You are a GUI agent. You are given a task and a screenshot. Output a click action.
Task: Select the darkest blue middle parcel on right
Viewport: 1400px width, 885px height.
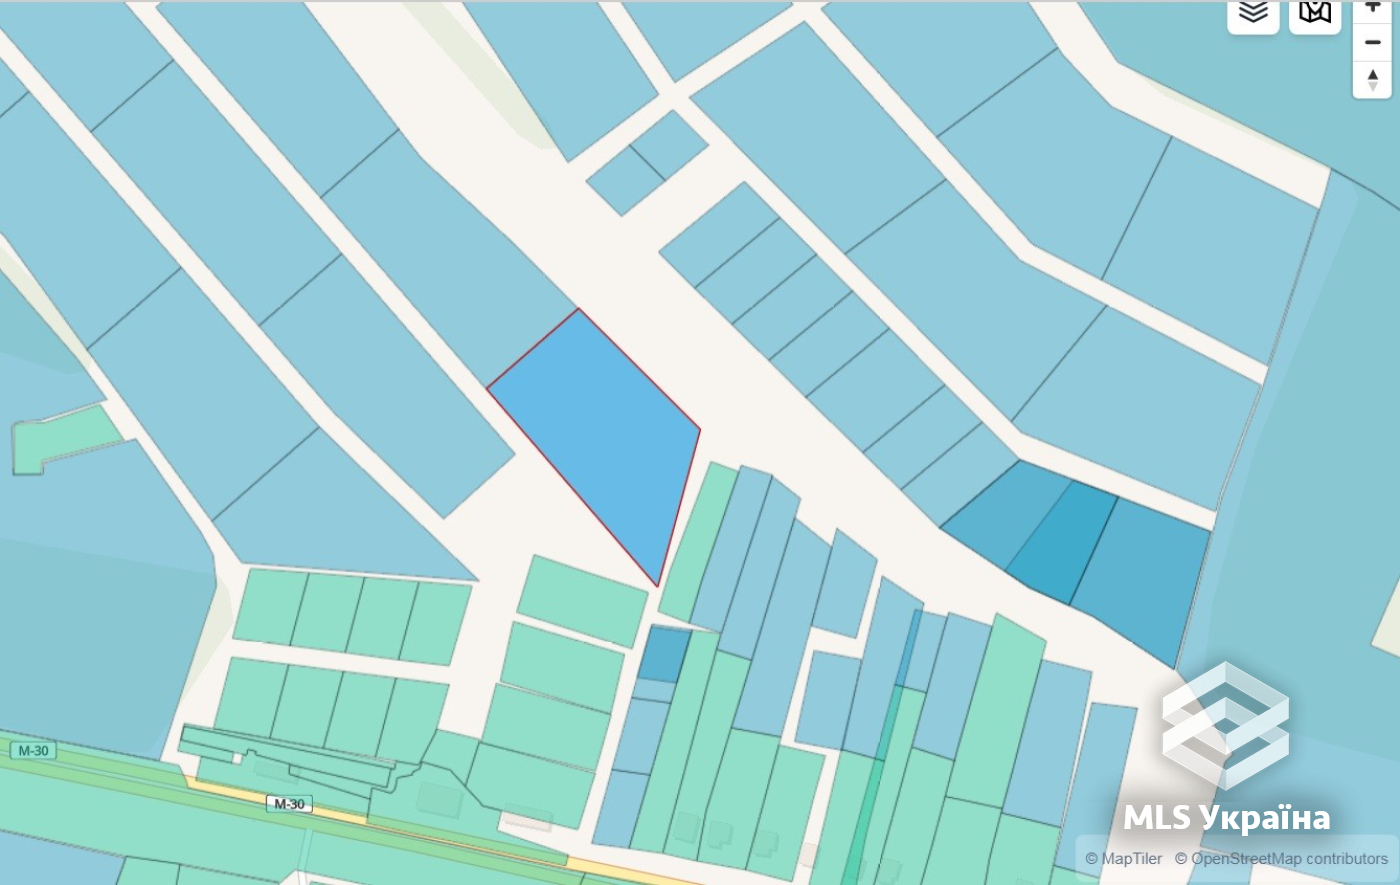(1062, 541)
